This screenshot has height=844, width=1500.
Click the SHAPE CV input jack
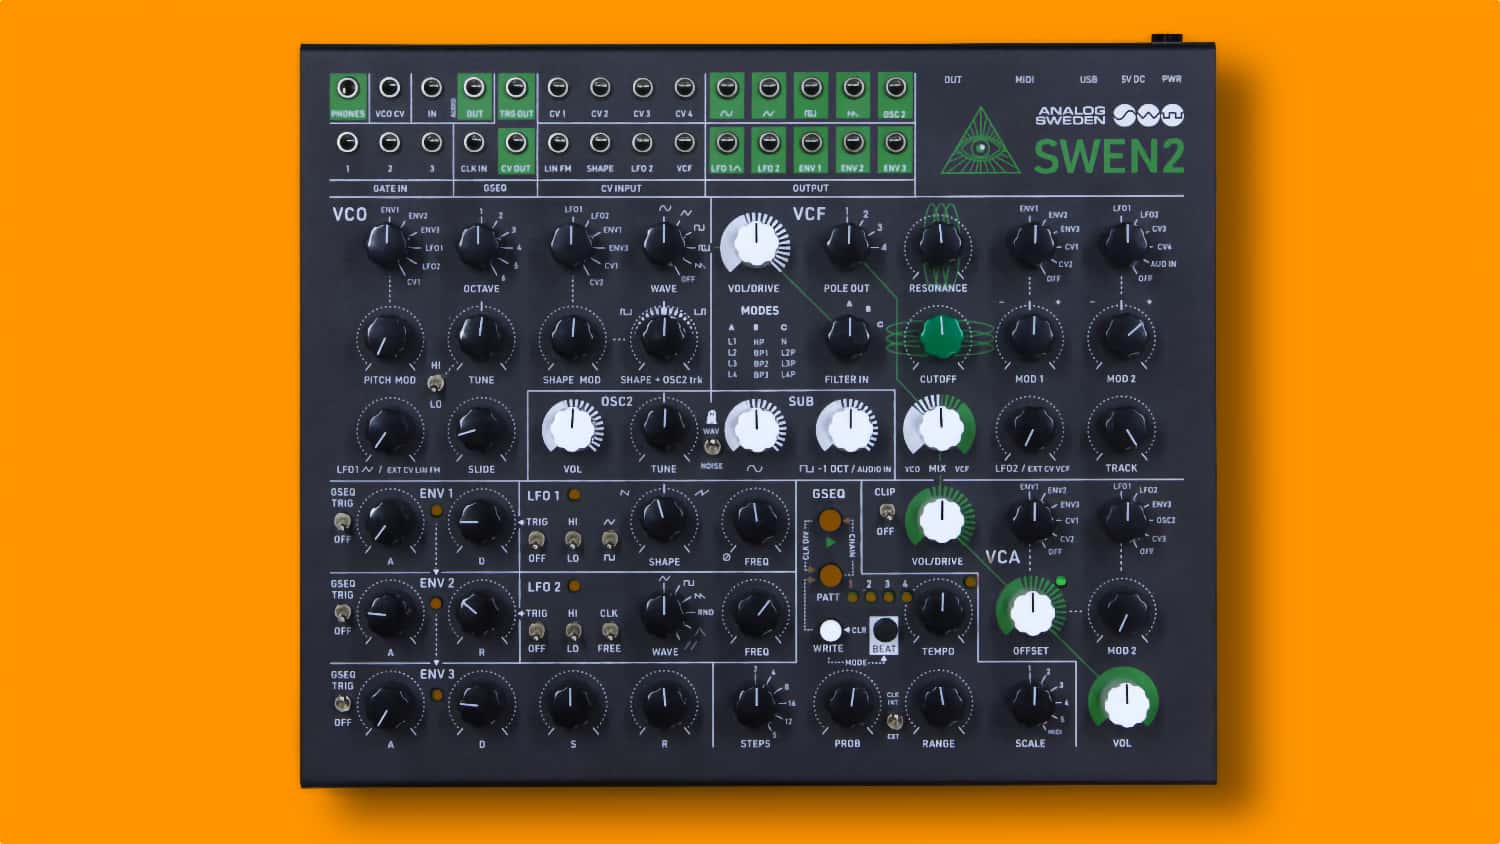(x=600, y=143)
